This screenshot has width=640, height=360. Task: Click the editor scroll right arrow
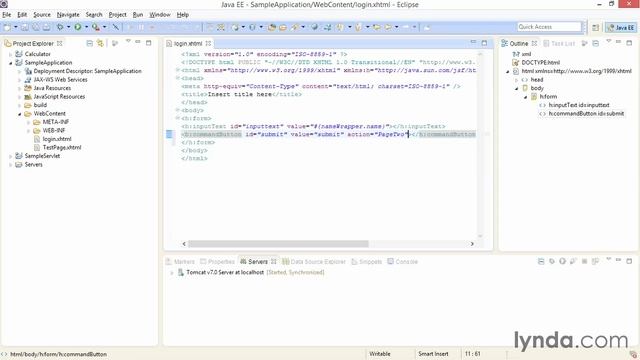point(472,244)
